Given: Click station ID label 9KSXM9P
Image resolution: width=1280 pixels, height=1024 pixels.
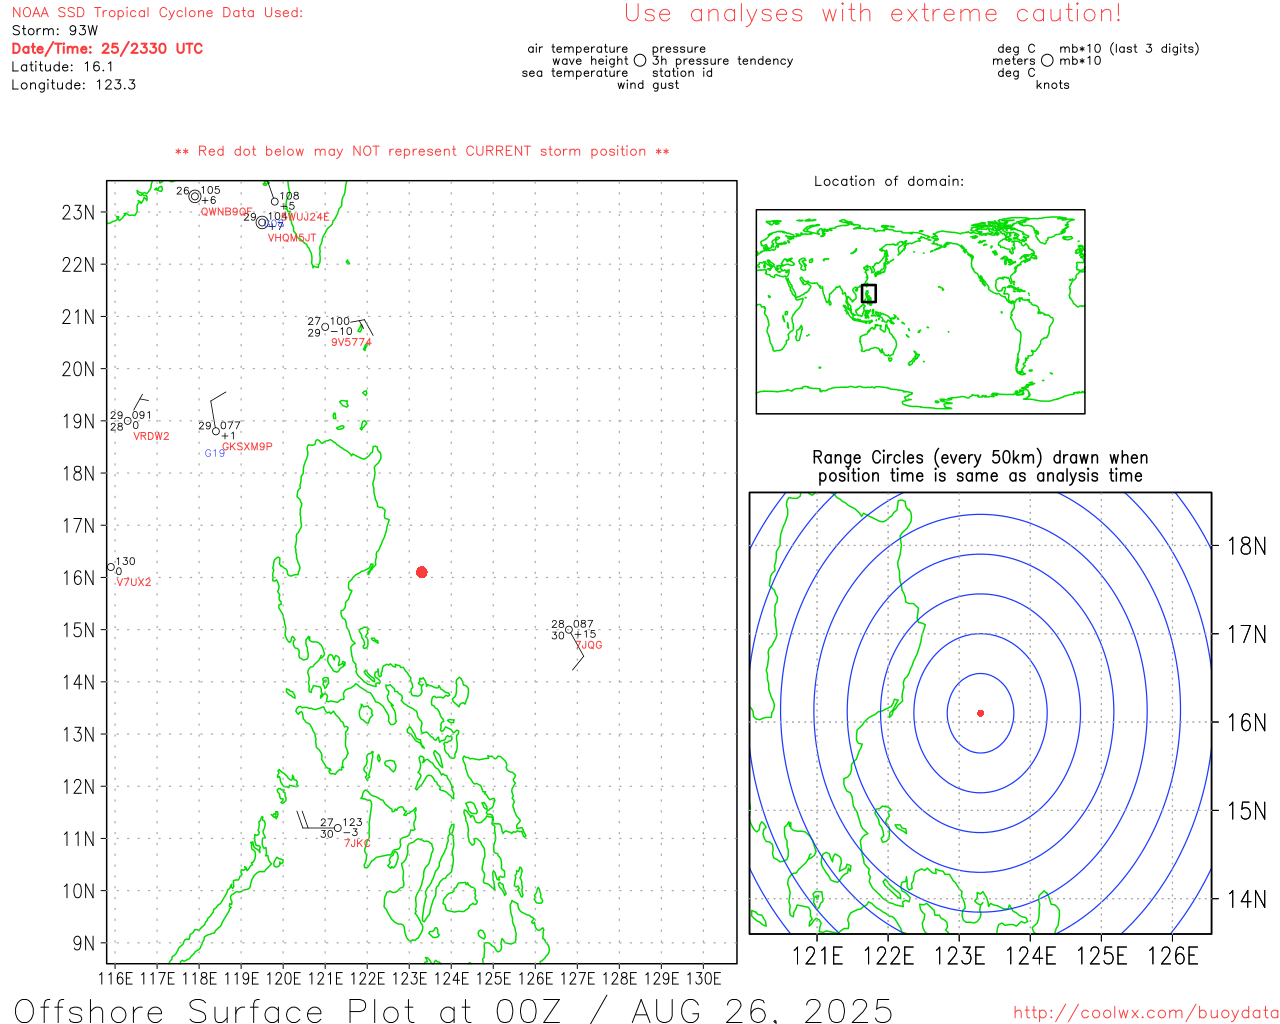Looking at the screenshot, I should tap(247, 447).
